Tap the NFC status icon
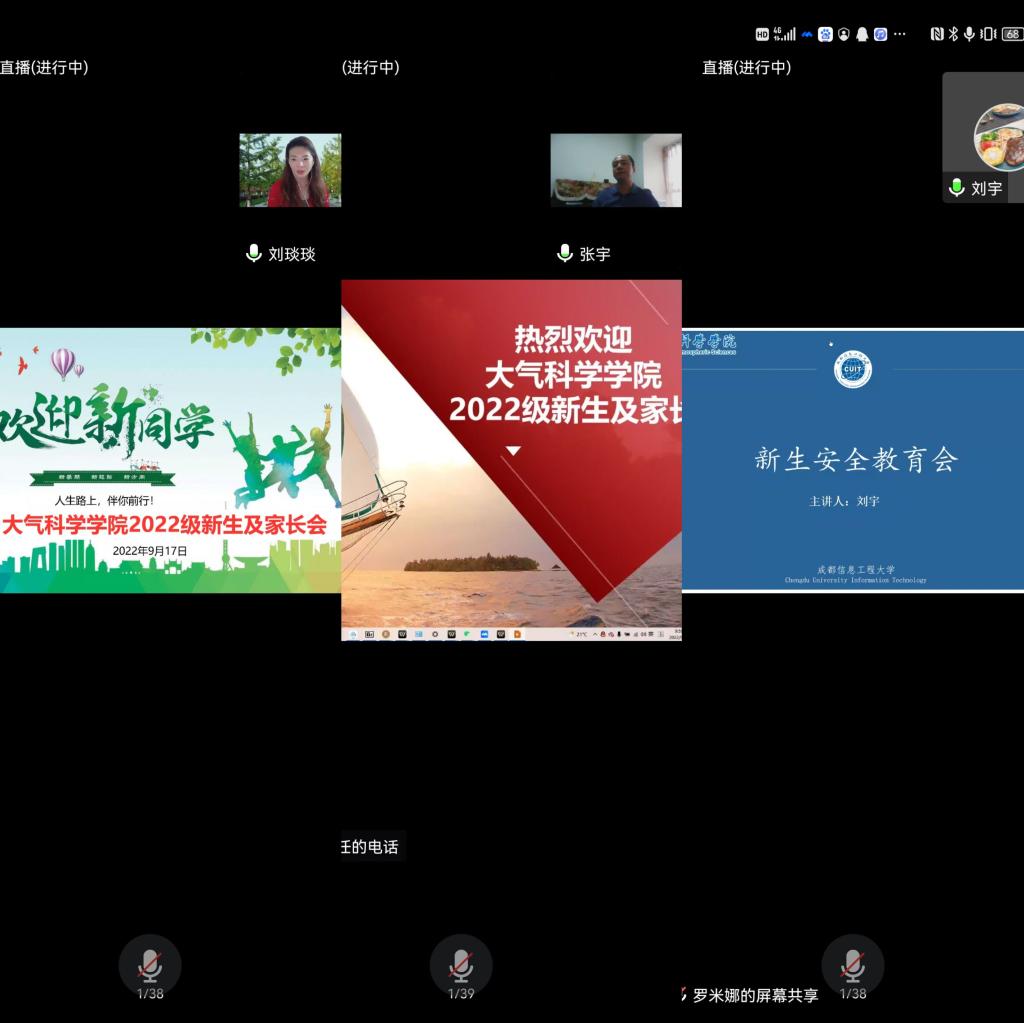 coord(936,34)
